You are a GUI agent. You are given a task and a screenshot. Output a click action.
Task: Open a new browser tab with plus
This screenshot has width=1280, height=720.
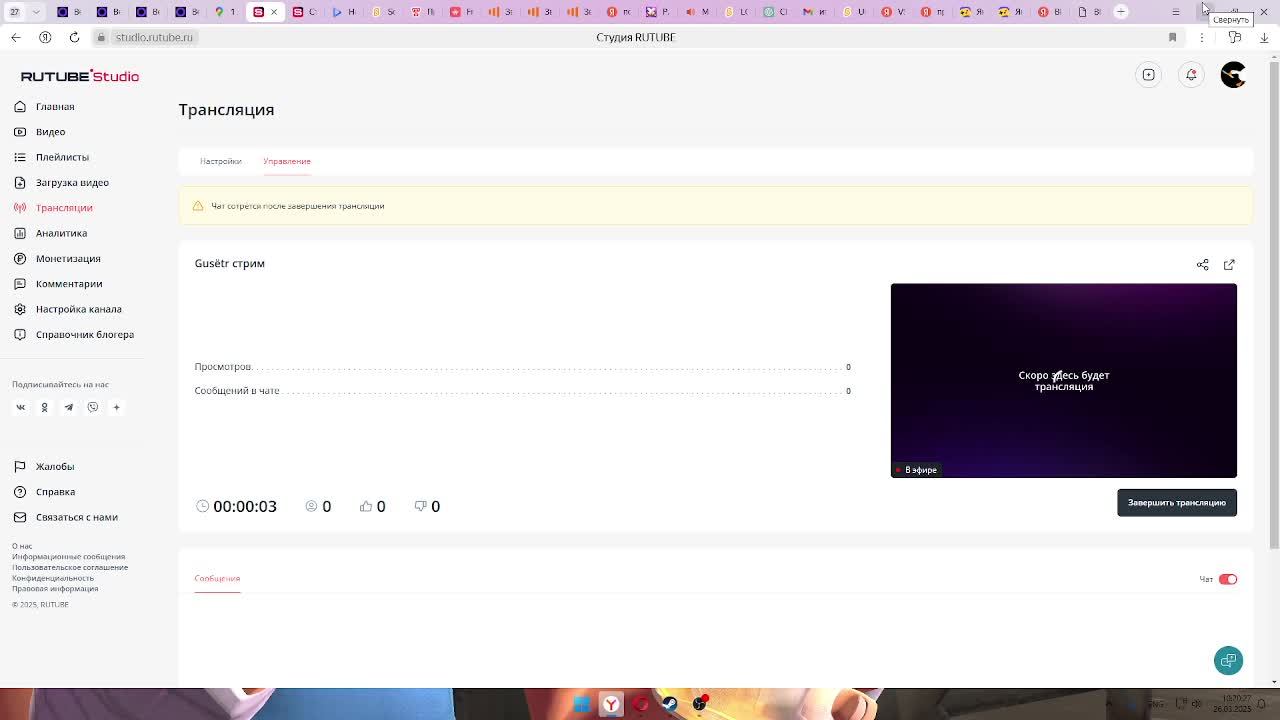coord(1121,11)
